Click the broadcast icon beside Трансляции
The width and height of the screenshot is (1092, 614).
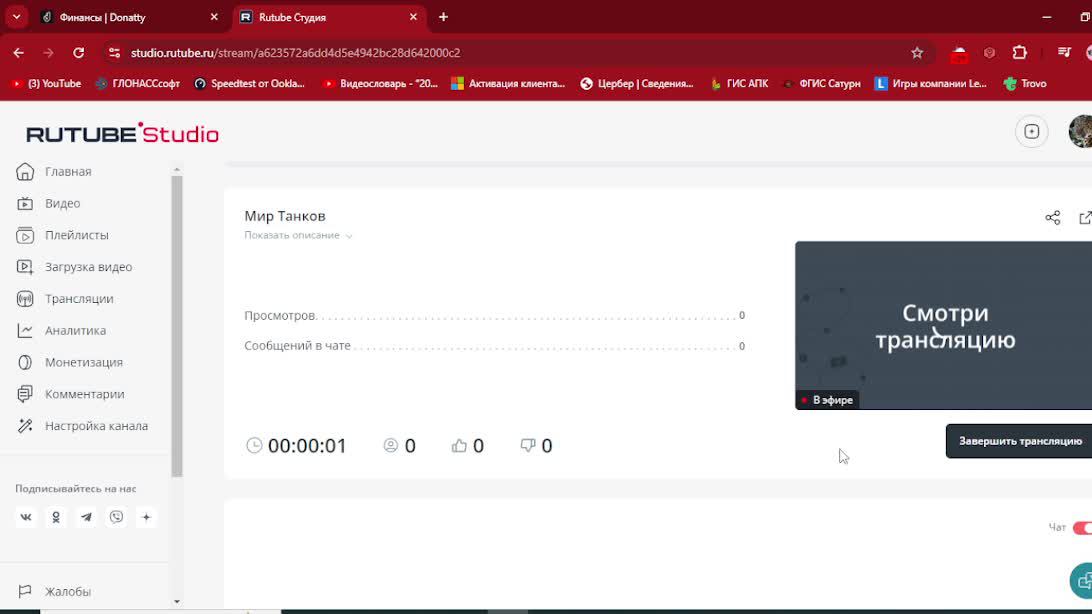click(25, 299)
